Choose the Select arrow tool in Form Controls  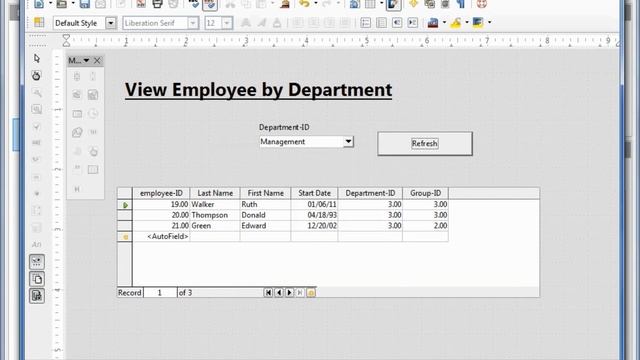tap(37, 58)
